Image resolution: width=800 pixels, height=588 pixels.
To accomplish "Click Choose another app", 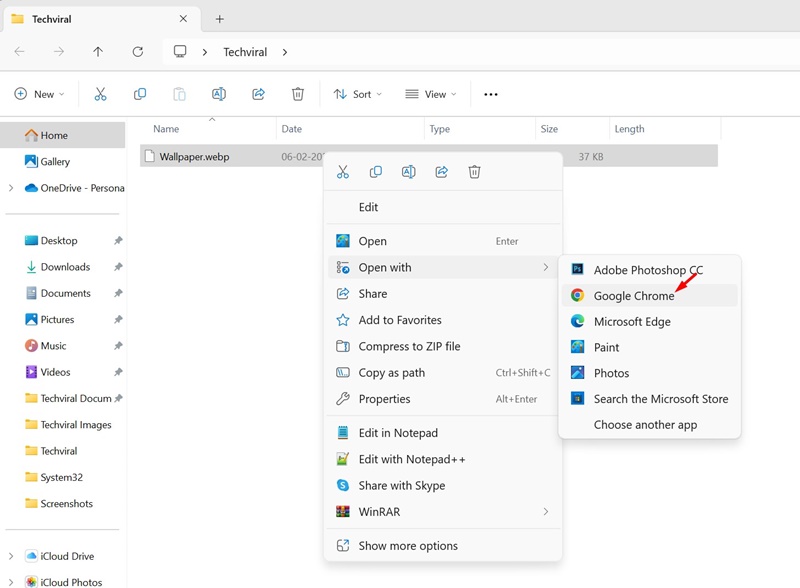I will coord(645,425).
